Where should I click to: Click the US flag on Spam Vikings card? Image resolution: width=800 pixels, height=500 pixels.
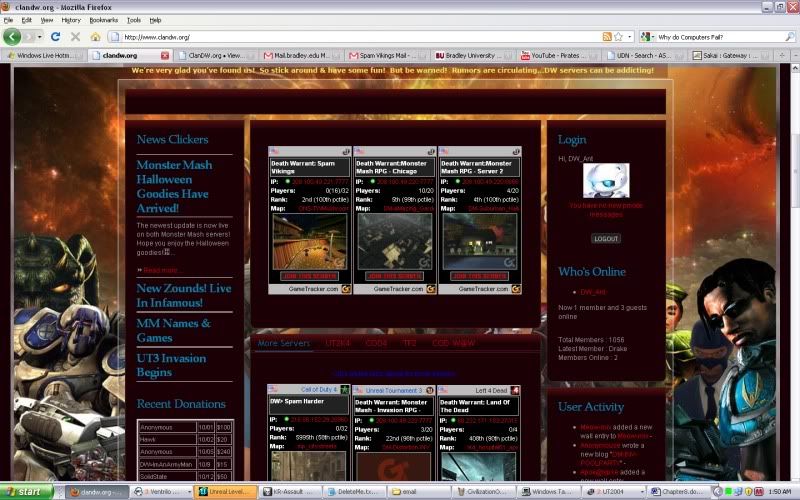(274, 152)
